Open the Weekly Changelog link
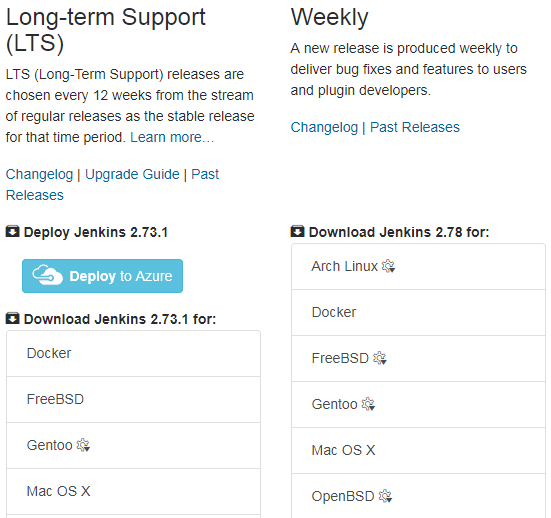The width and height of the screenshot is (551, 518). [324, 127]
